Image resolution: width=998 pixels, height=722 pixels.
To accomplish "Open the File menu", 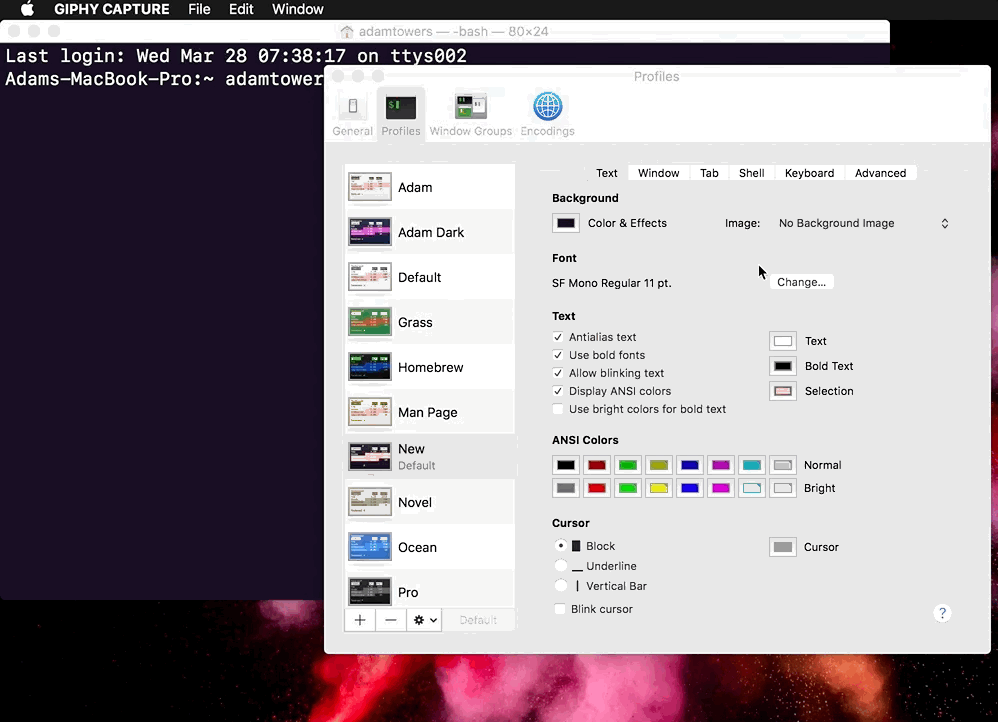I will (199, 9).
